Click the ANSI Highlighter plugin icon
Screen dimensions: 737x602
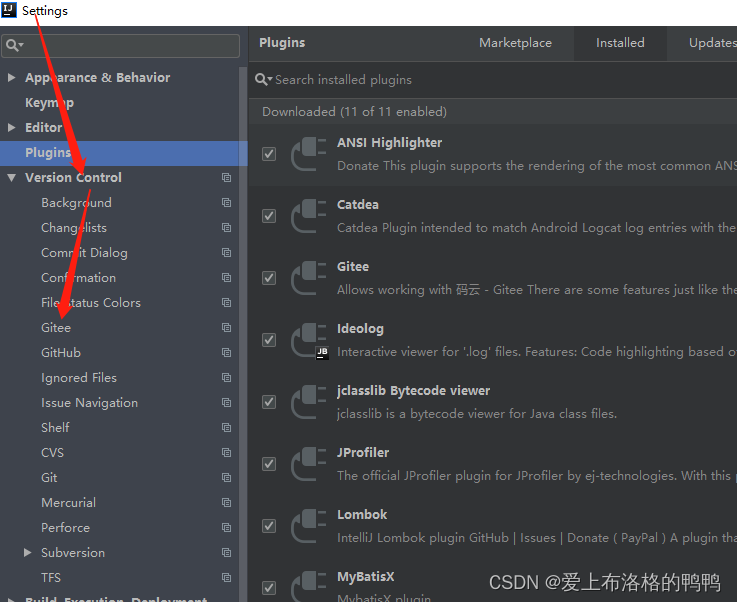pyautogui.click(x=308, y=154)
